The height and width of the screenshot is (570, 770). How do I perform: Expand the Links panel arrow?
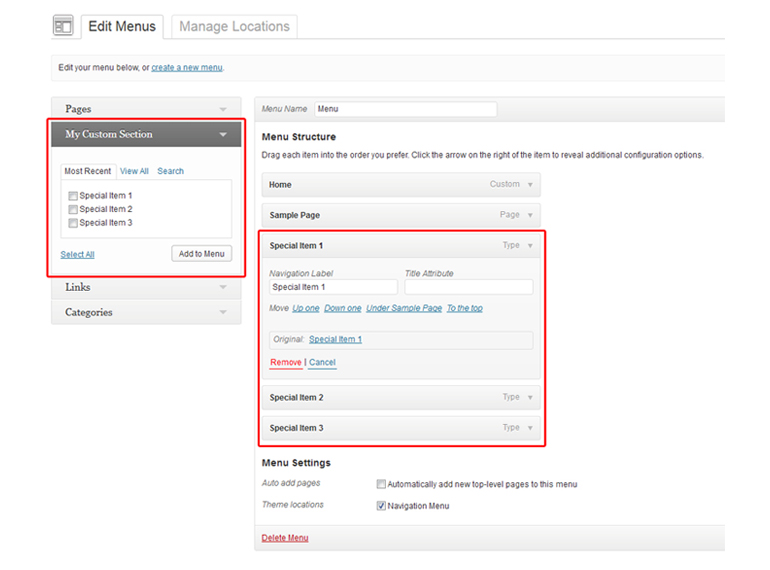tap(223, 288)
